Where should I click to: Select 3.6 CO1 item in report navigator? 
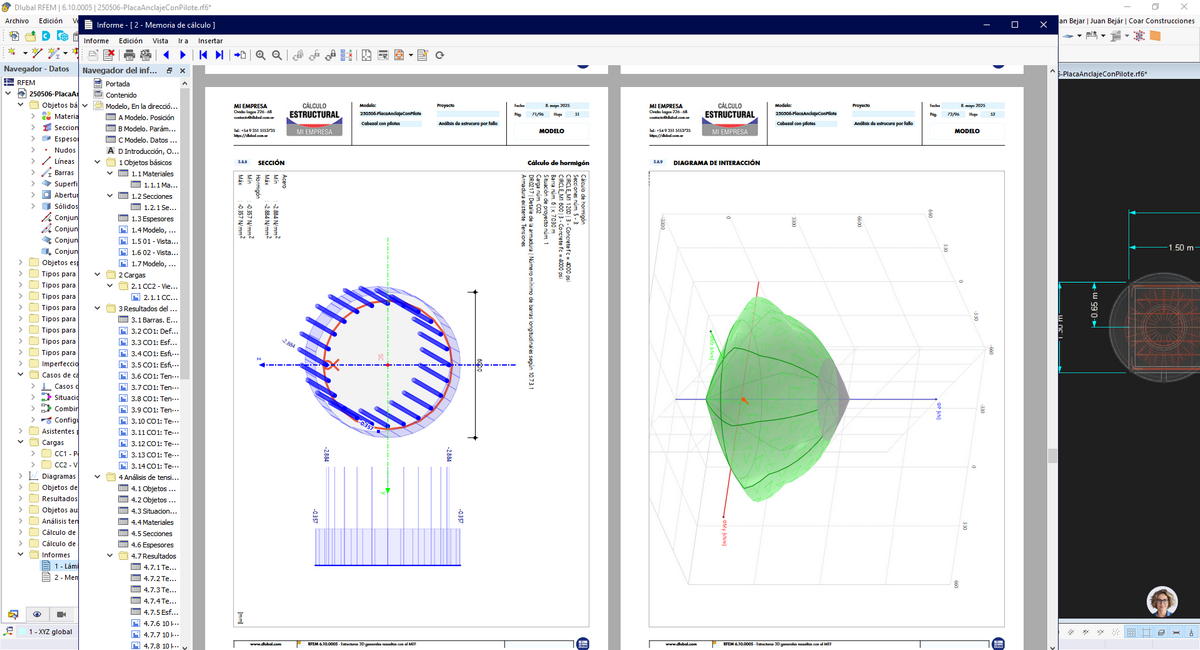pyautogui.click(x=154, y=376)
